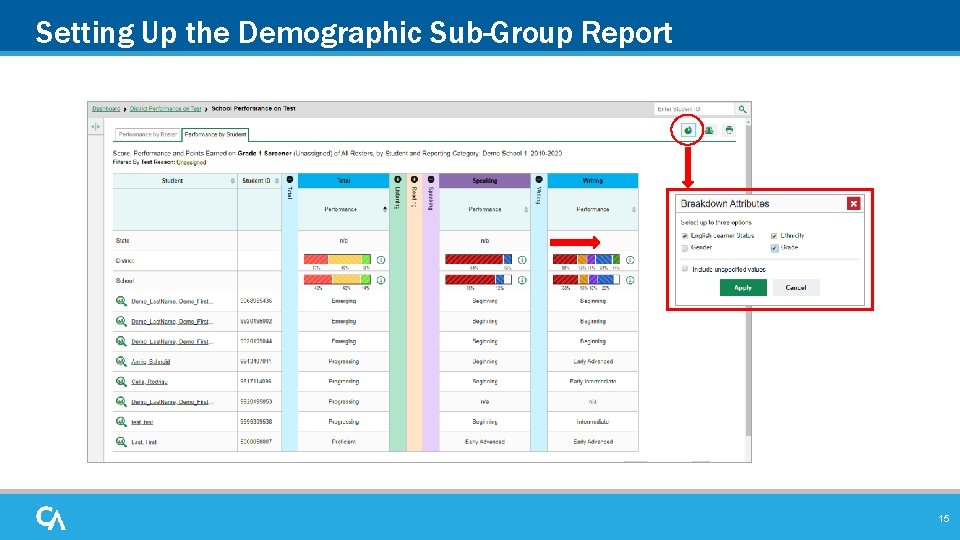Screen dimensions: 960x540
Task: Click magnifier icon for Annie Schmidt row
Action: [121, 361]
